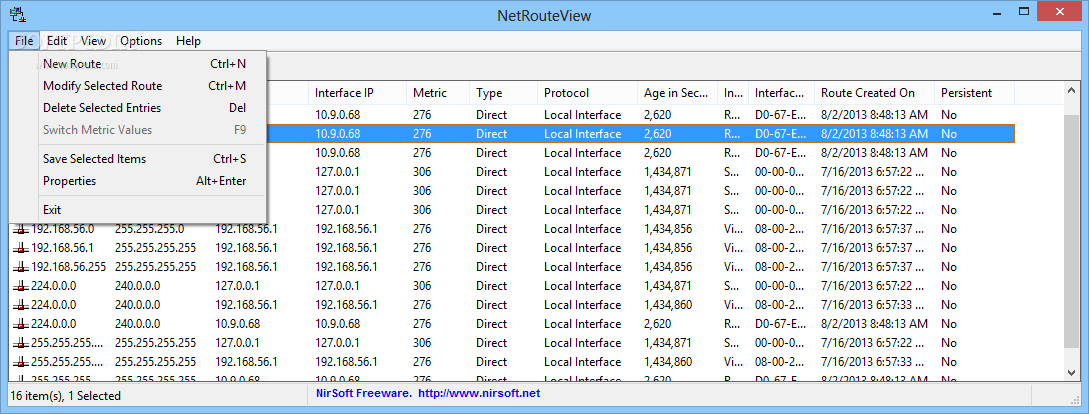Open the File menu
This screenshot has height=414, width=1089.
(24, 41)
